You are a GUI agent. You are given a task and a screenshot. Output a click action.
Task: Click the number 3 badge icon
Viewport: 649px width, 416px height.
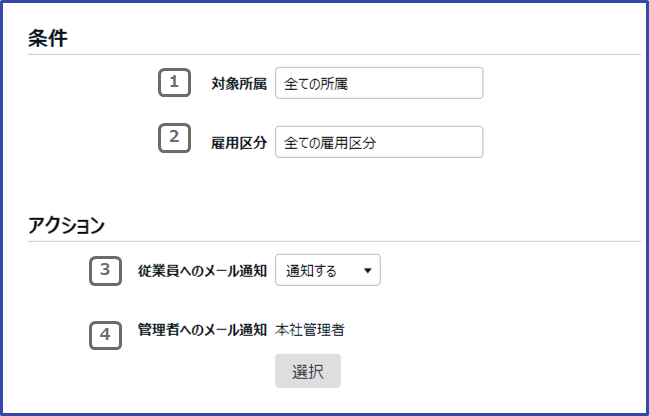(105, 270)
